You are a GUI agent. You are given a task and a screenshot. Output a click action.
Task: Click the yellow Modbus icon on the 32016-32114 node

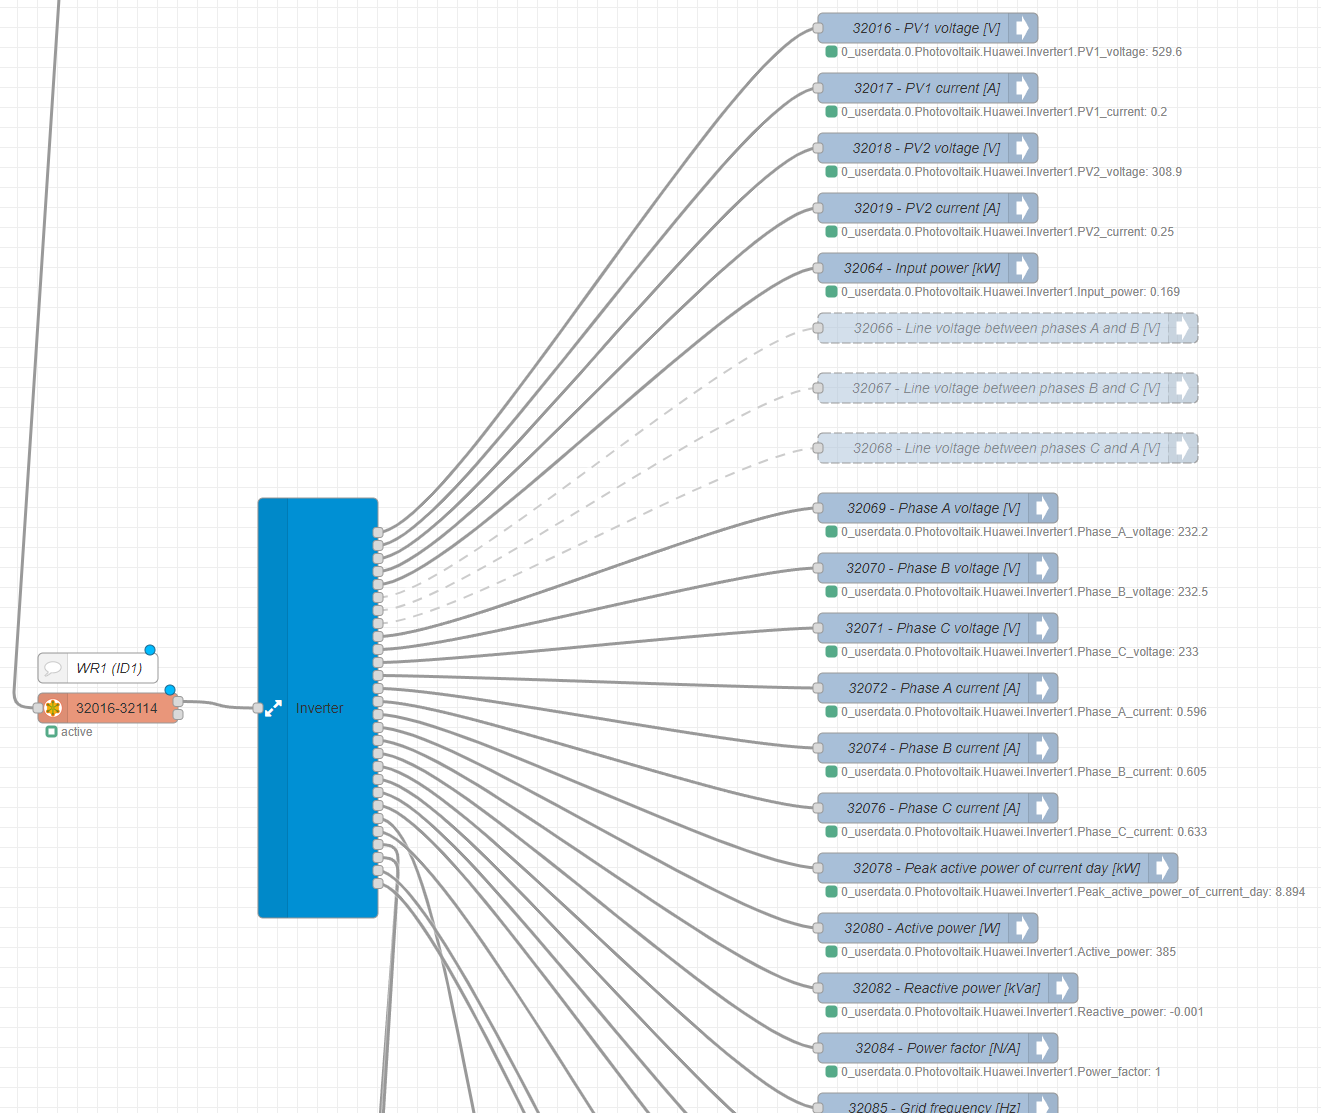53,708
